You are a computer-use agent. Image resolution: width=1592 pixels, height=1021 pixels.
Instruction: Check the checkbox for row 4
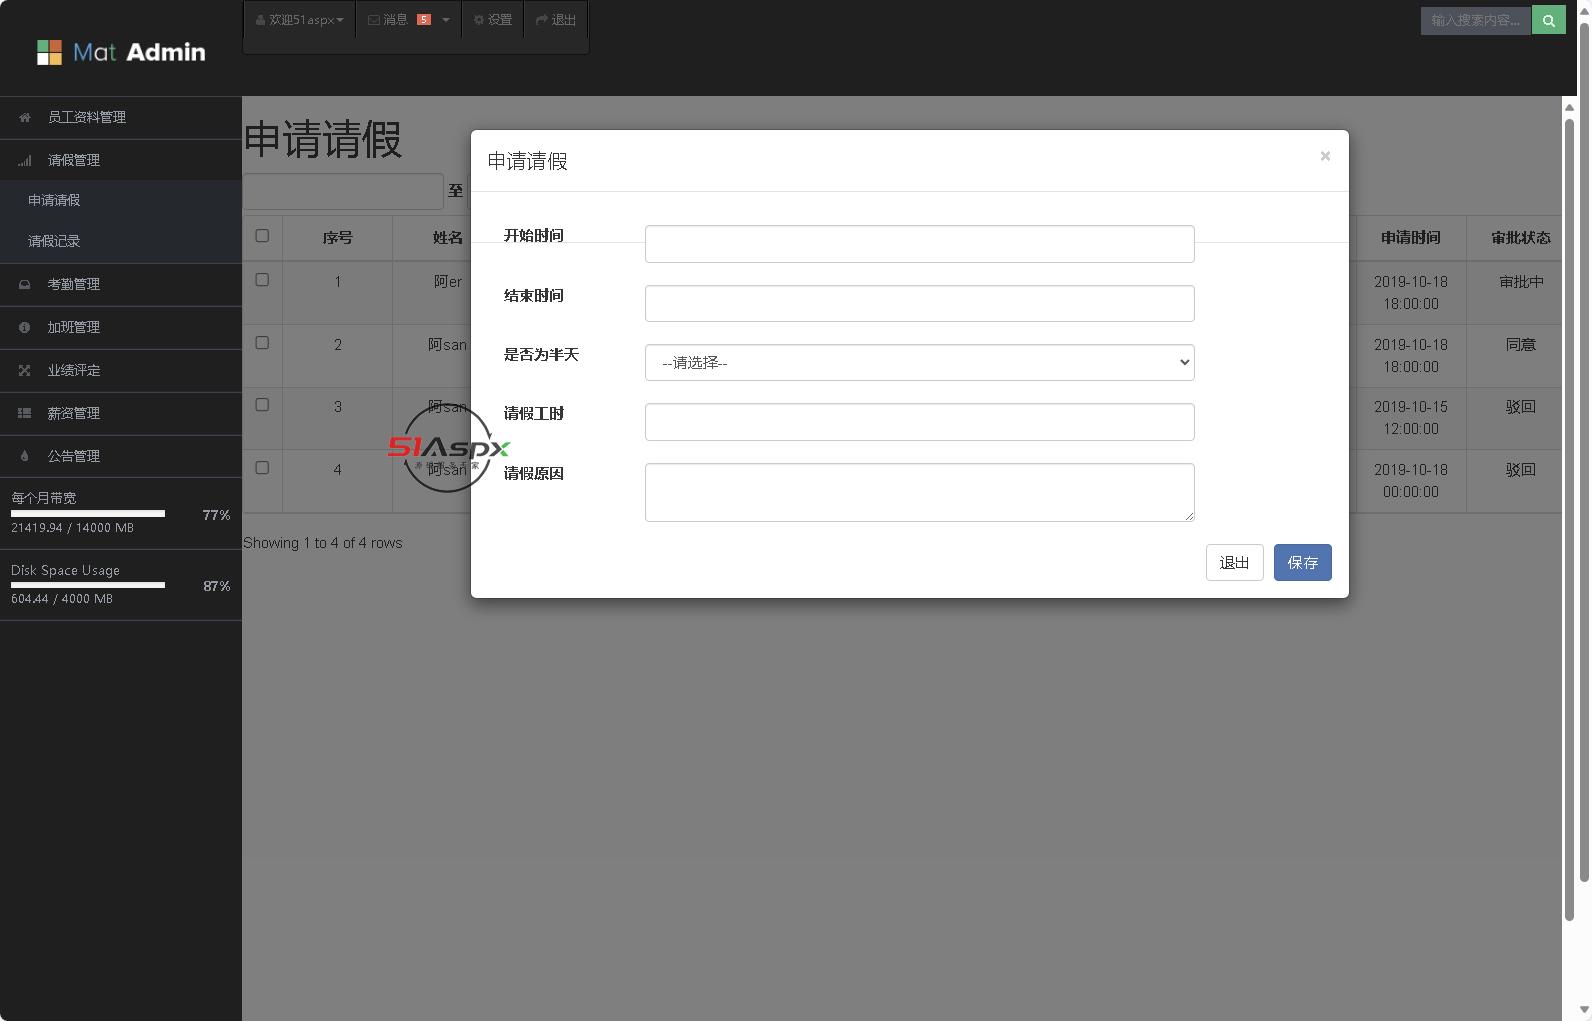click(262, 468)
